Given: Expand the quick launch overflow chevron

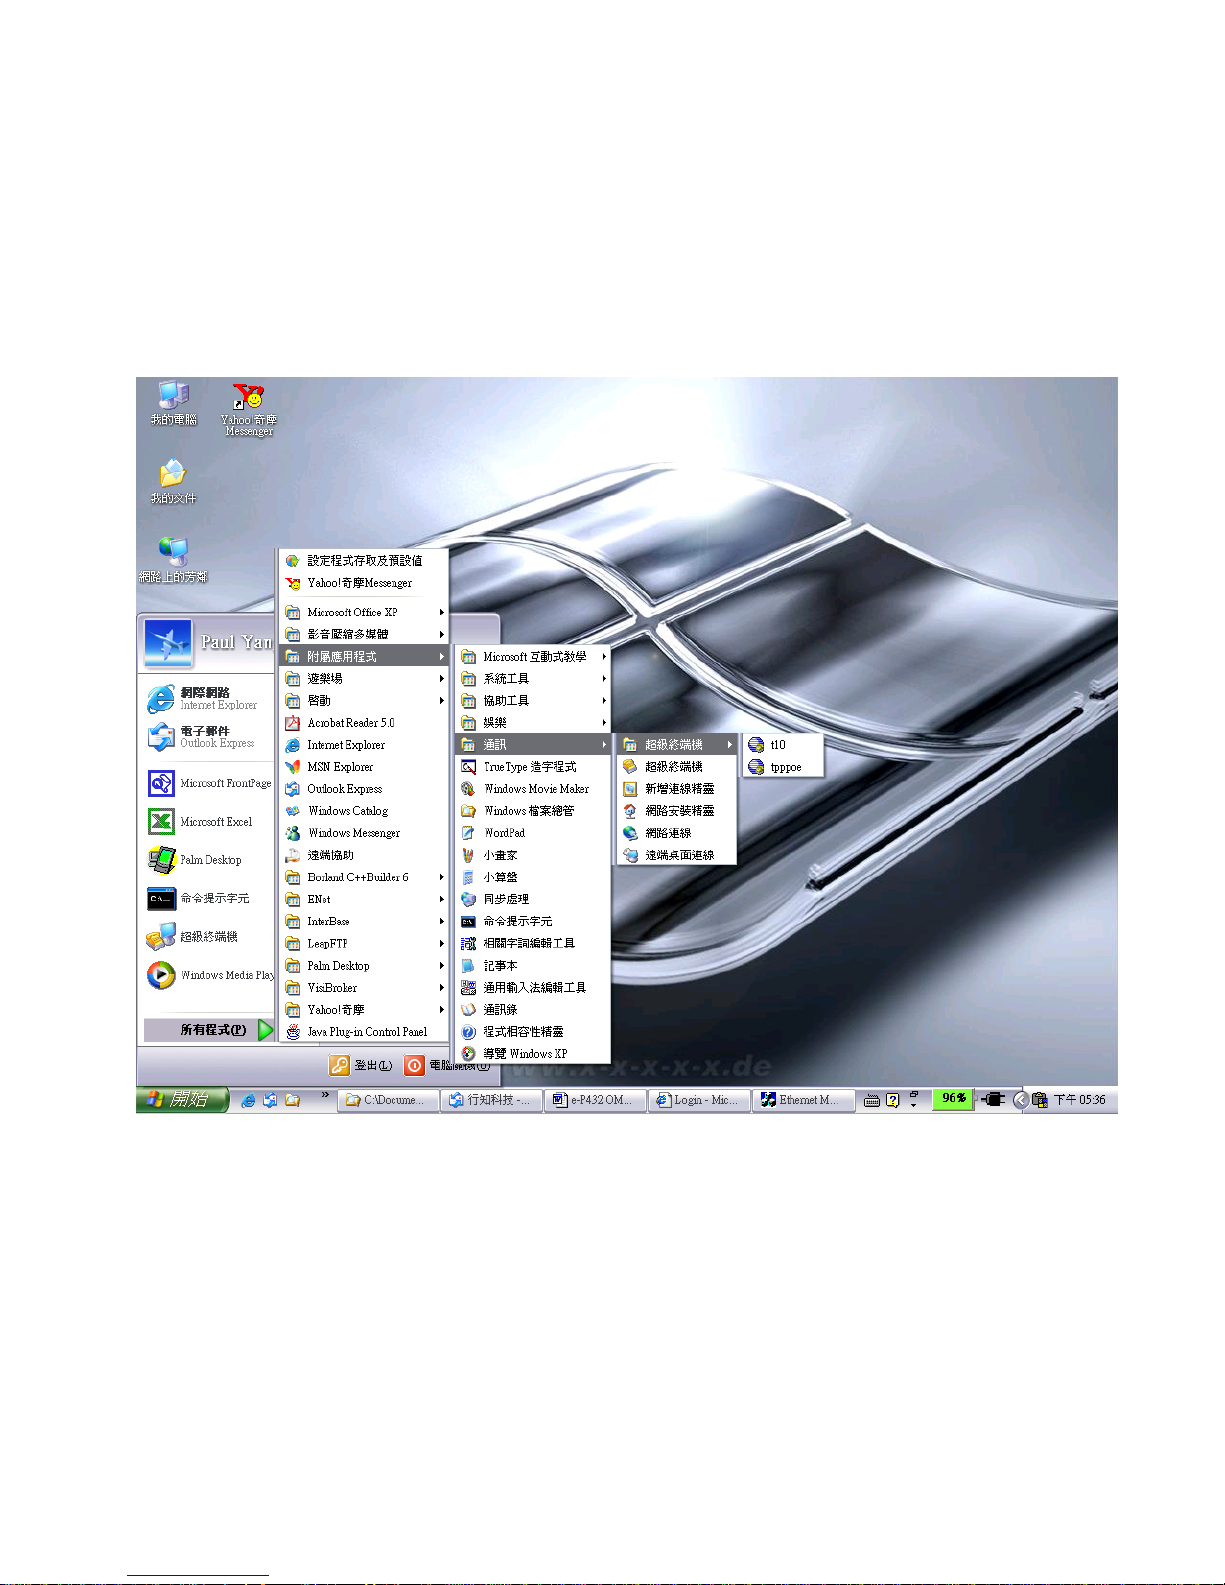Looking at the screenshot, I should [325, 1096].
